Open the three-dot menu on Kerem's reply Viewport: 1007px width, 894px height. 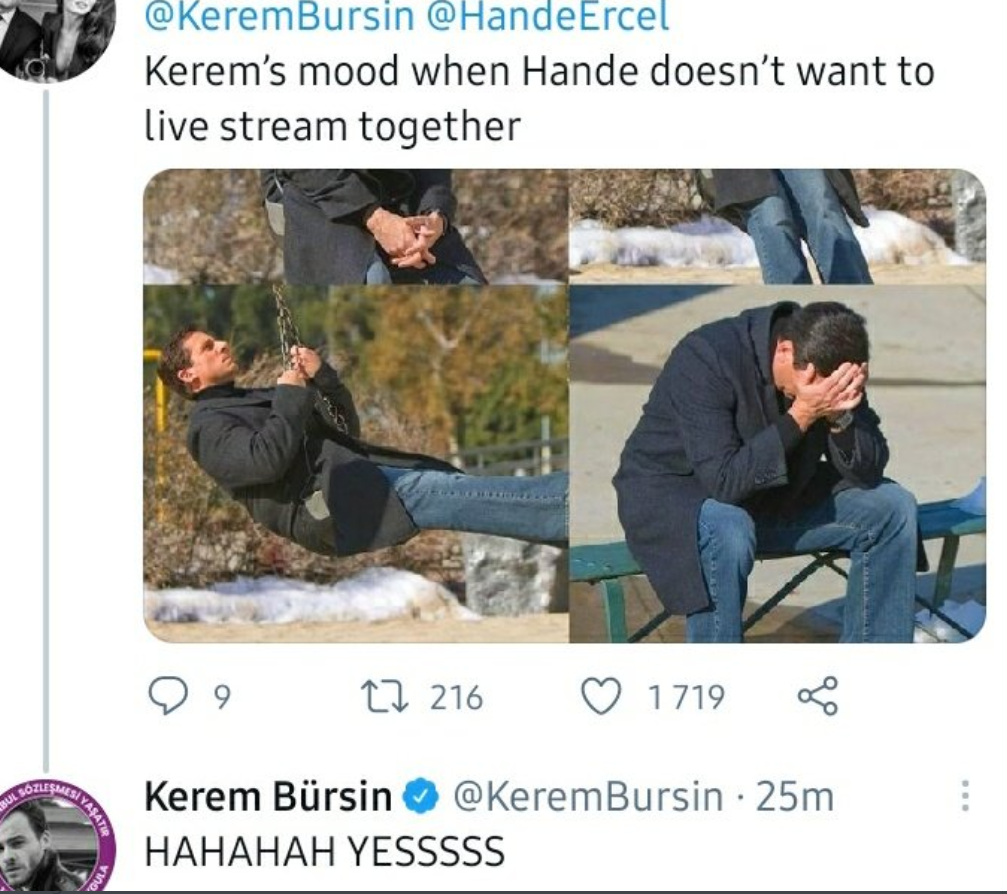click(x=964, y=796)
